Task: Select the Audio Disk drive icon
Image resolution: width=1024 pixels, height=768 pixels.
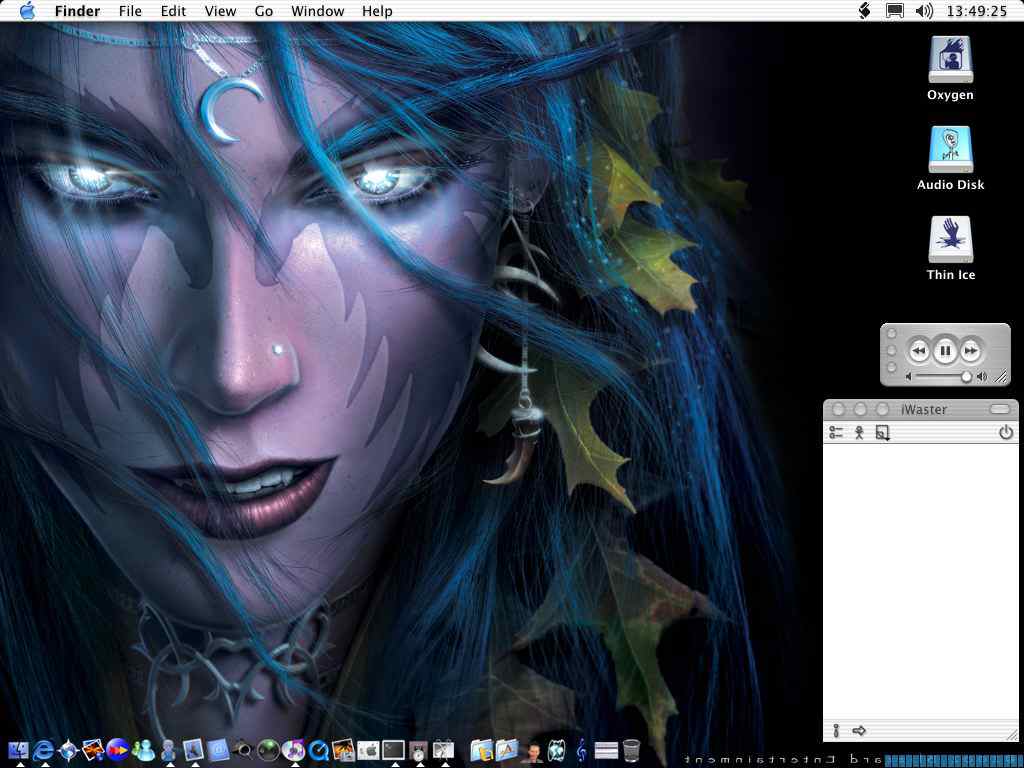Action: coord(950,150)
